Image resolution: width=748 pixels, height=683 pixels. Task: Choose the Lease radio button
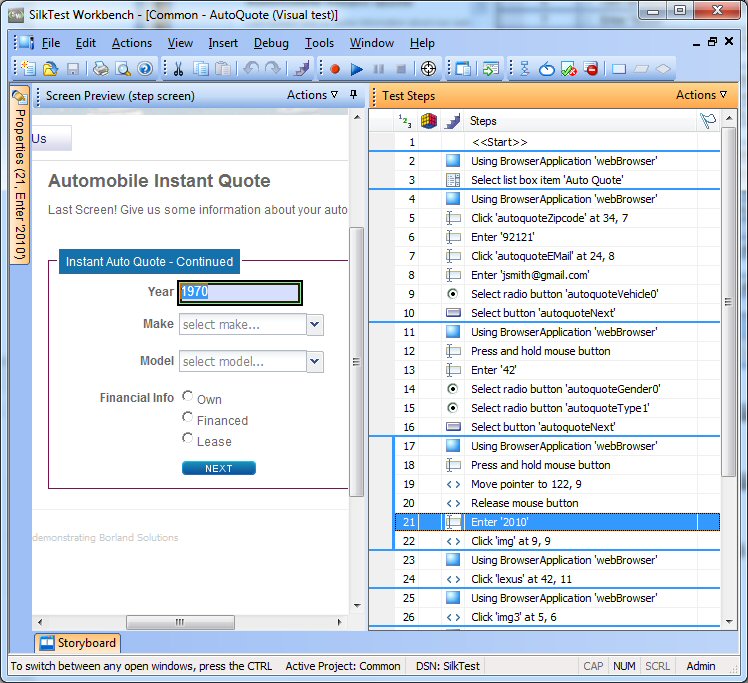(x=188, y=439)
